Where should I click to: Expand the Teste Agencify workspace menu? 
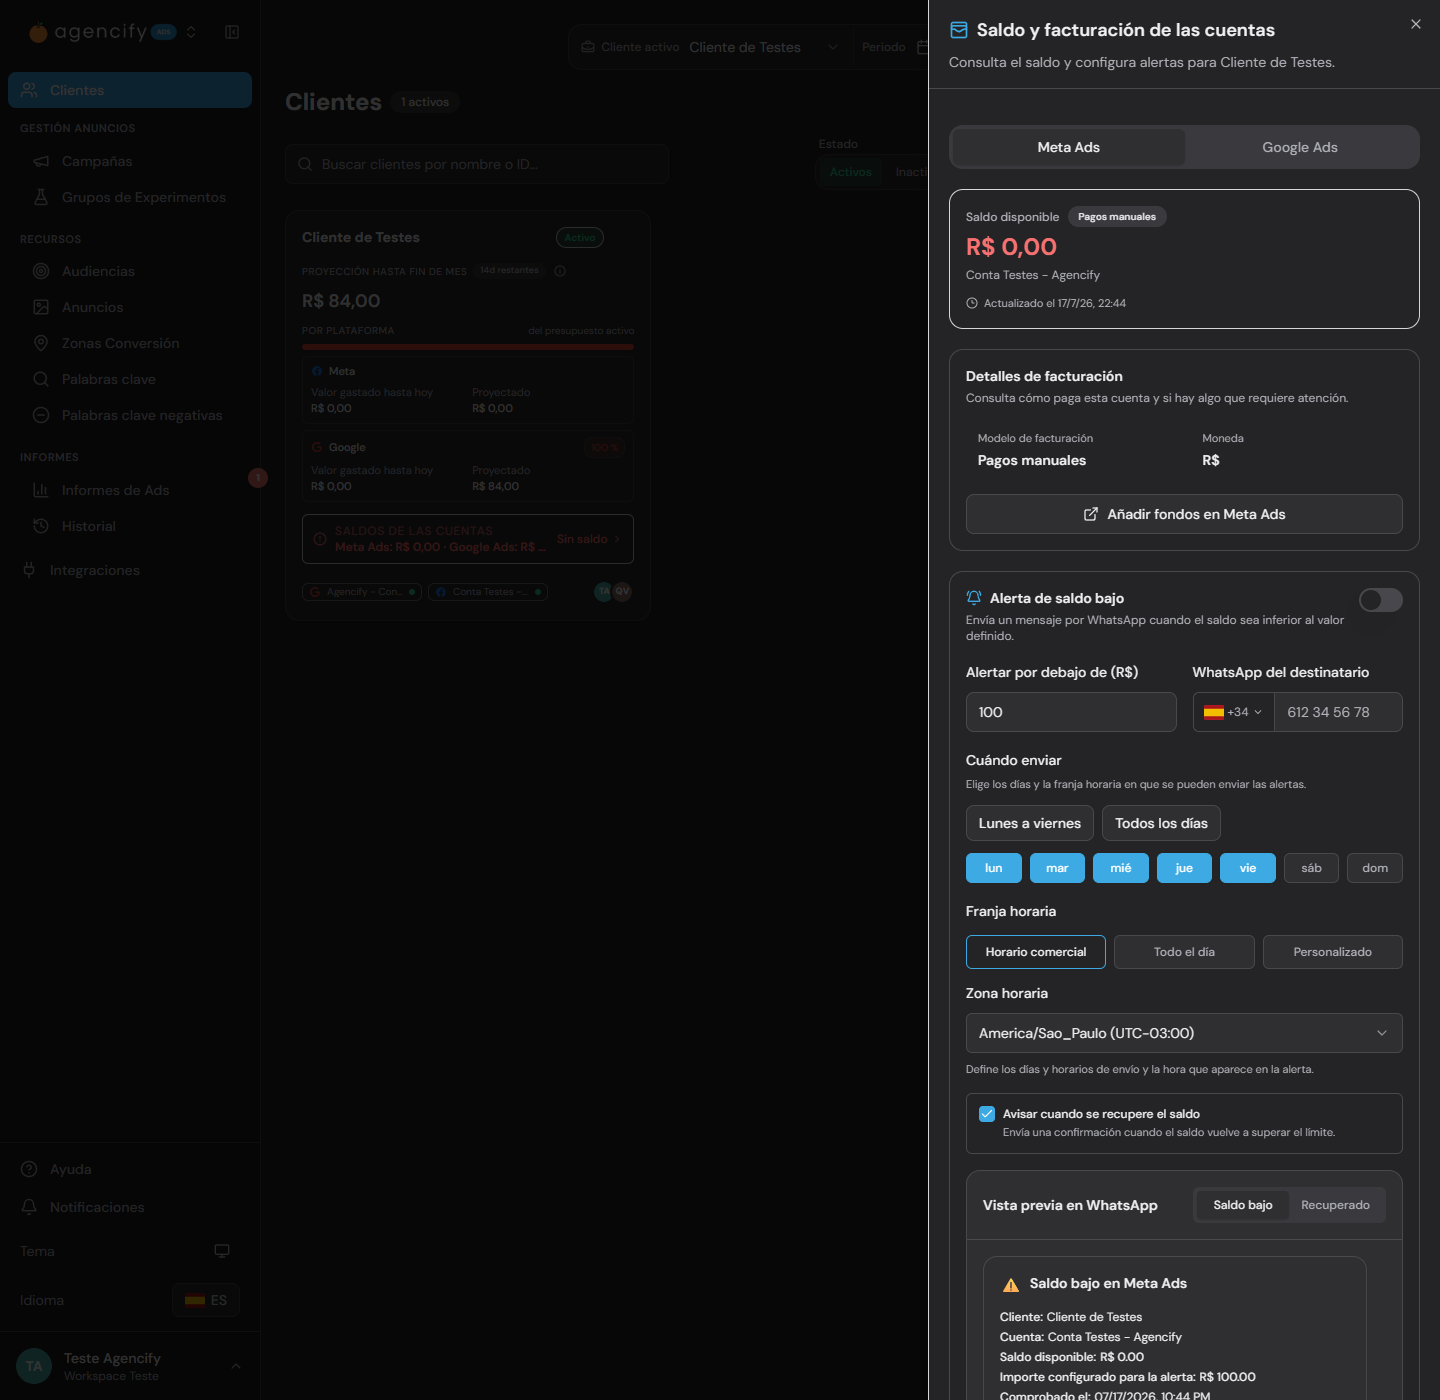click(x=236, y=1366)
